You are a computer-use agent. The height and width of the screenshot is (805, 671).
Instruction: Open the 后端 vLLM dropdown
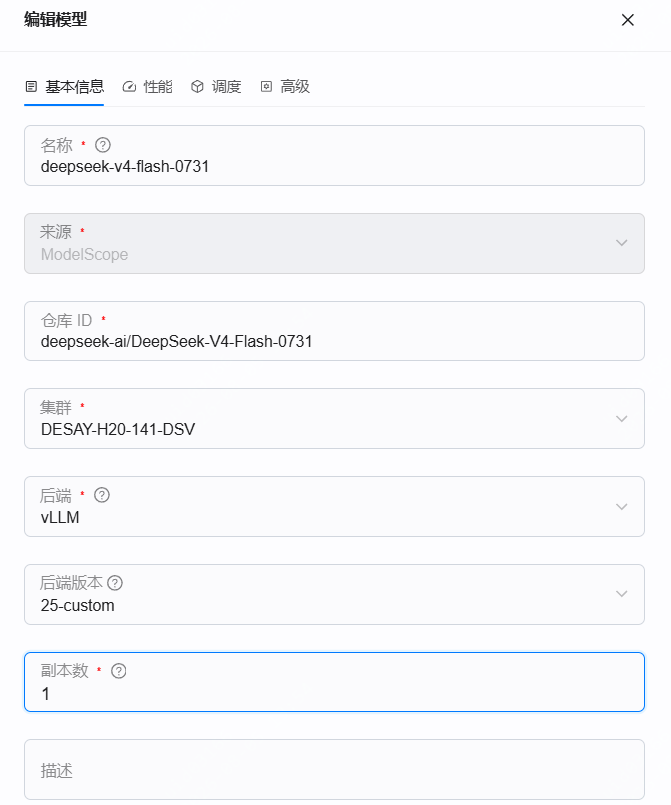(x=334, y=507)
